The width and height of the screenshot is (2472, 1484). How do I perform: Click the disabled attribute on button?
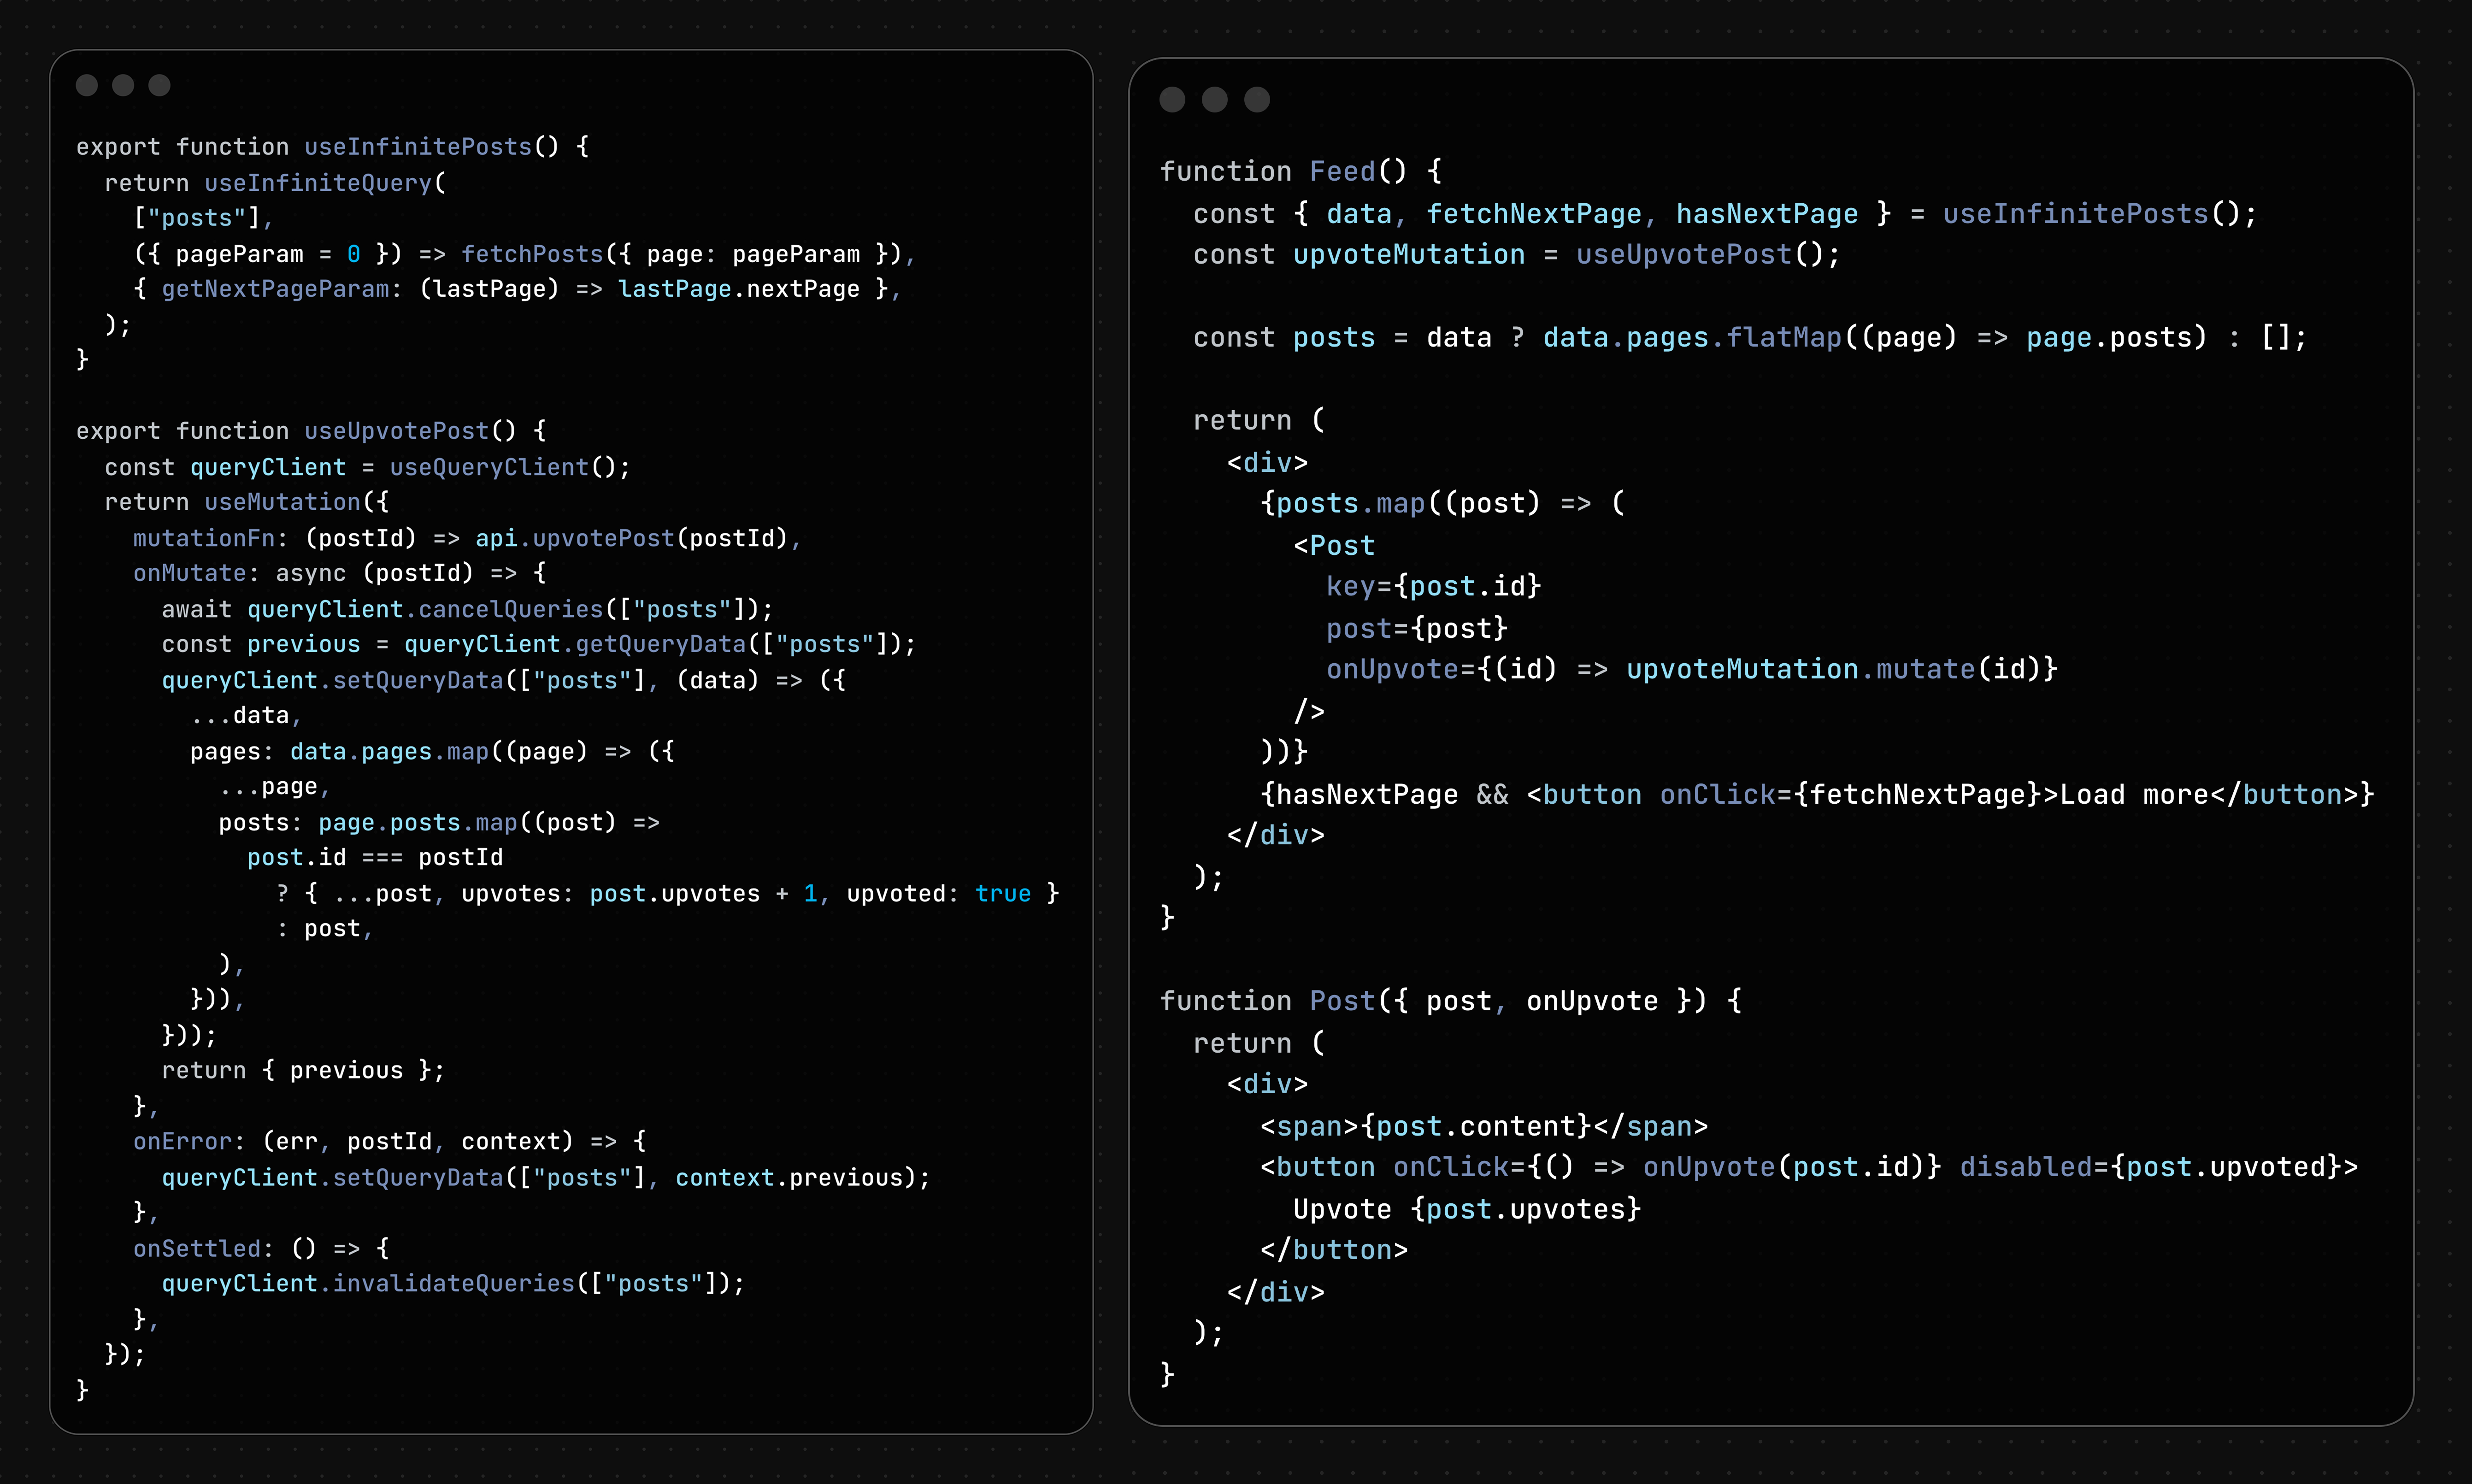(2025, 1167)
